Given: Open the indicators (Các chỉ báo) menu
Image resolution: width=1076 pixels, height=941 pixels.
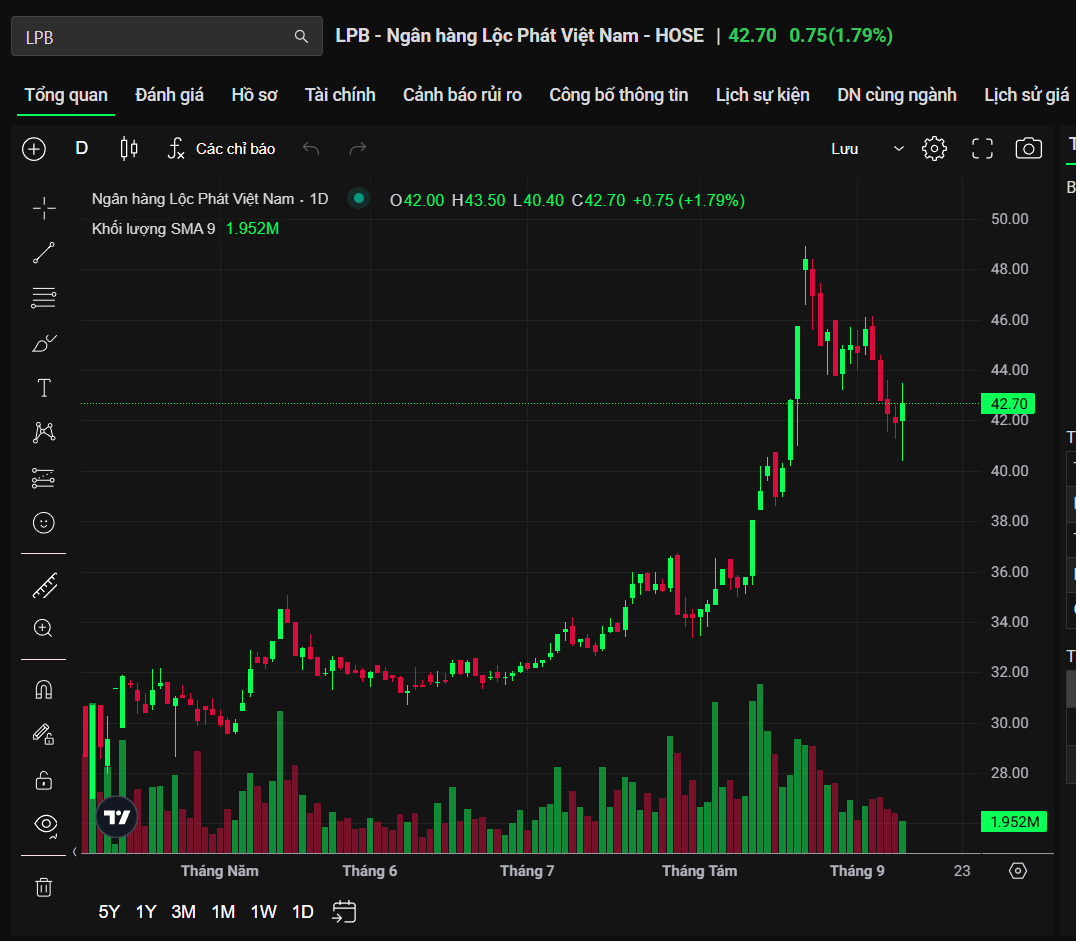Looking at the screenshot, I should (222, 149).
